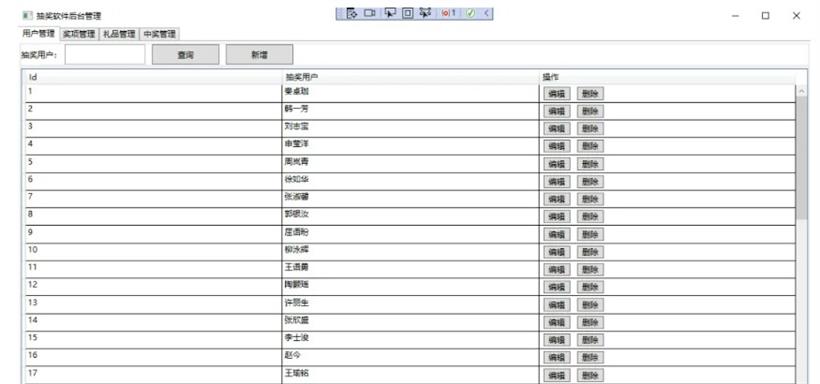Click 删除 for row Id 10
The image size is (820, 384).
(590, 252)
